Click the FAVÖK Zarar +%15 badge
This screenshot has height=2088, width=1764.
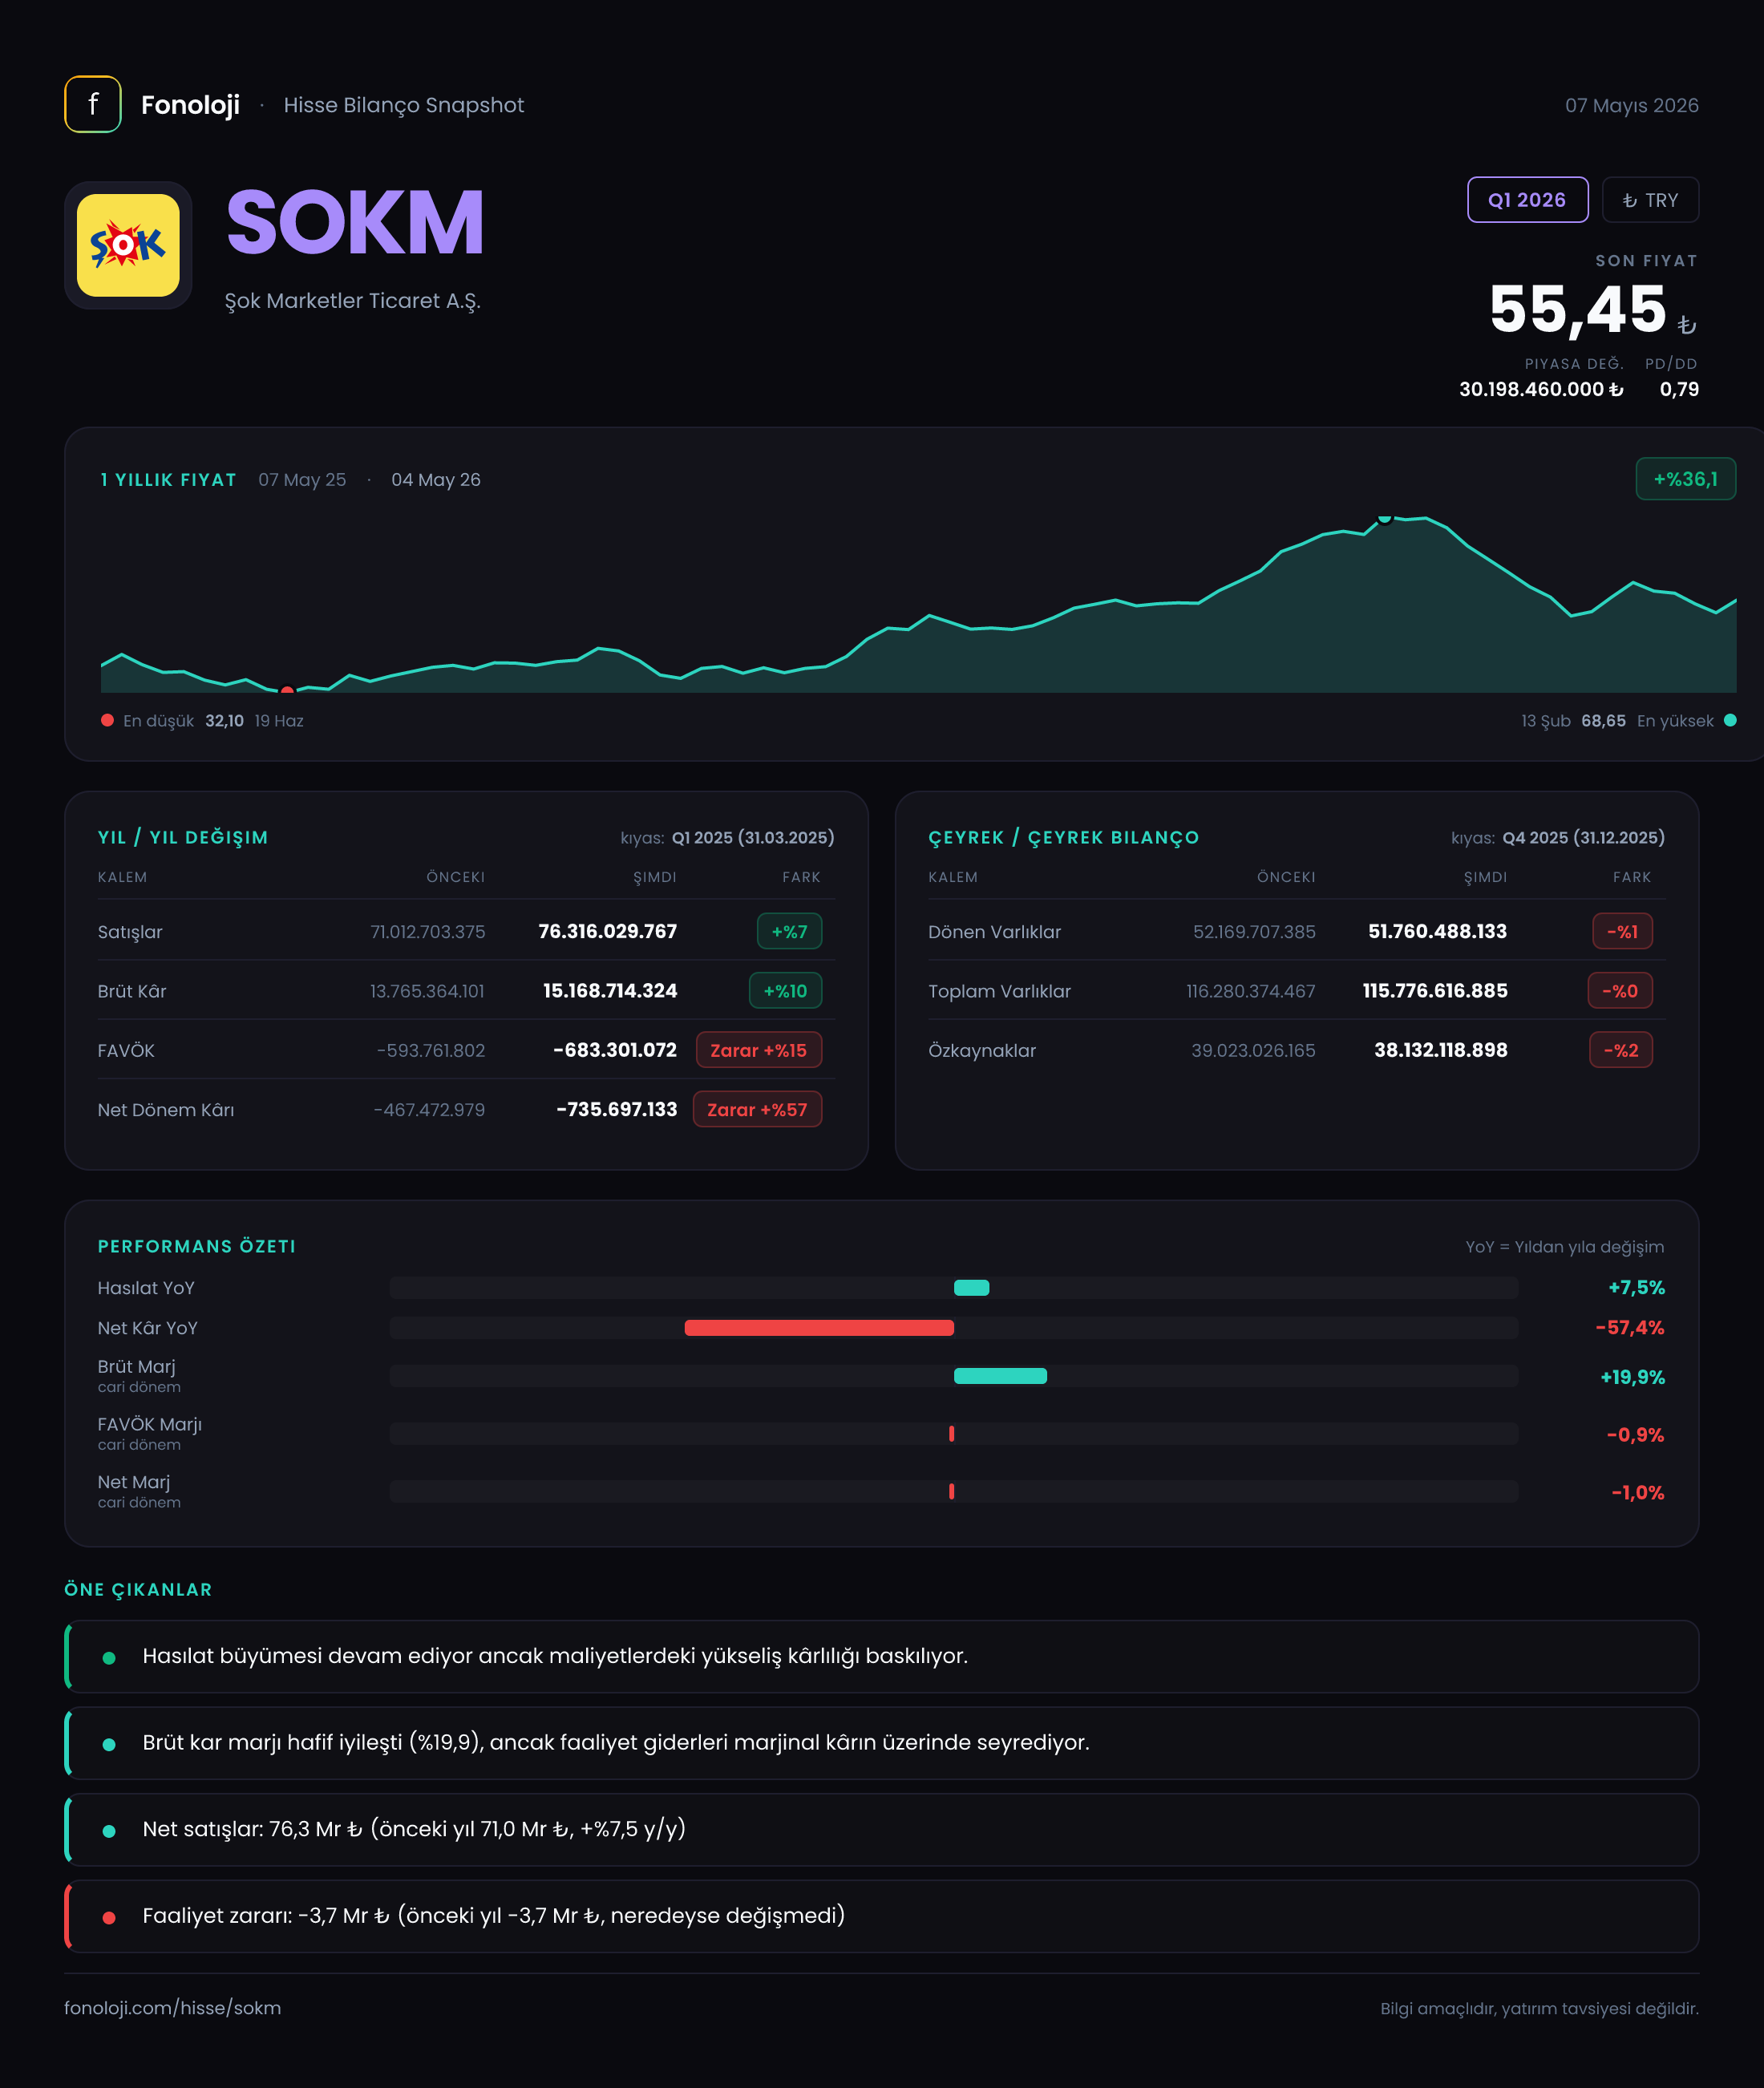point(758,1050)
